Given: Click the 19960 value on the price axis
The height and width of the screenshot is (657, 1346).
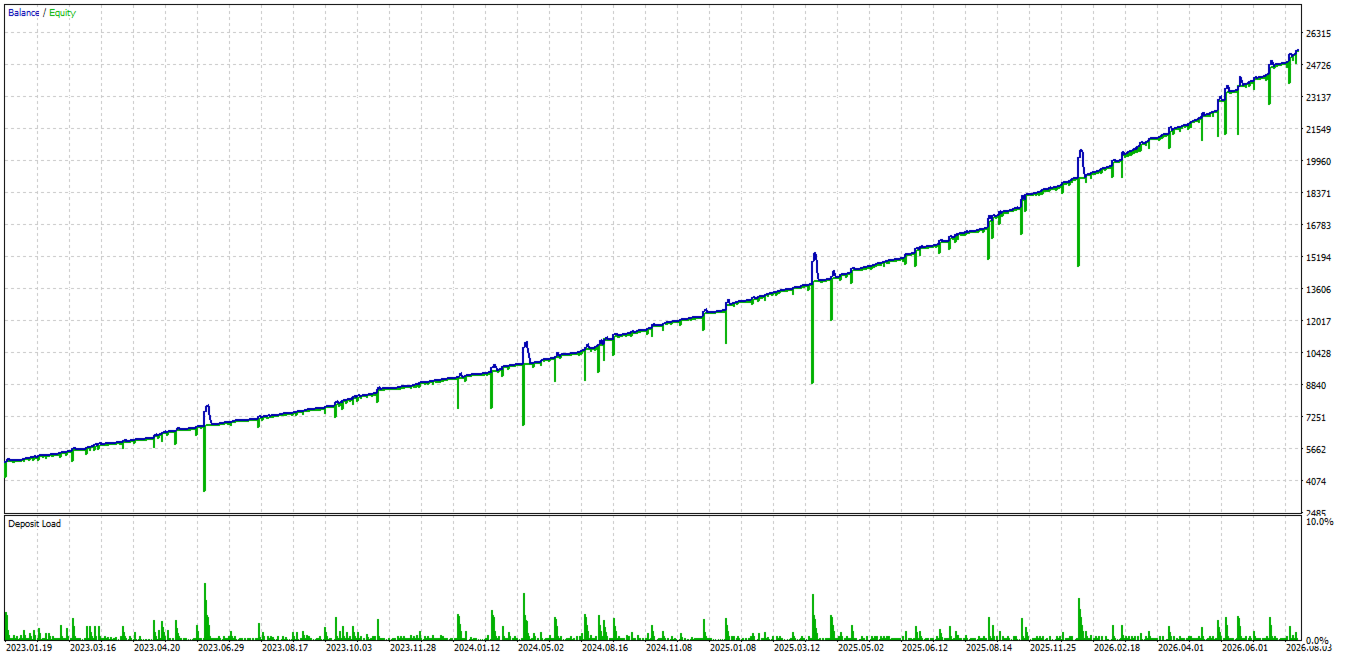Looking at the screenshot, I should coord(1318,162).
